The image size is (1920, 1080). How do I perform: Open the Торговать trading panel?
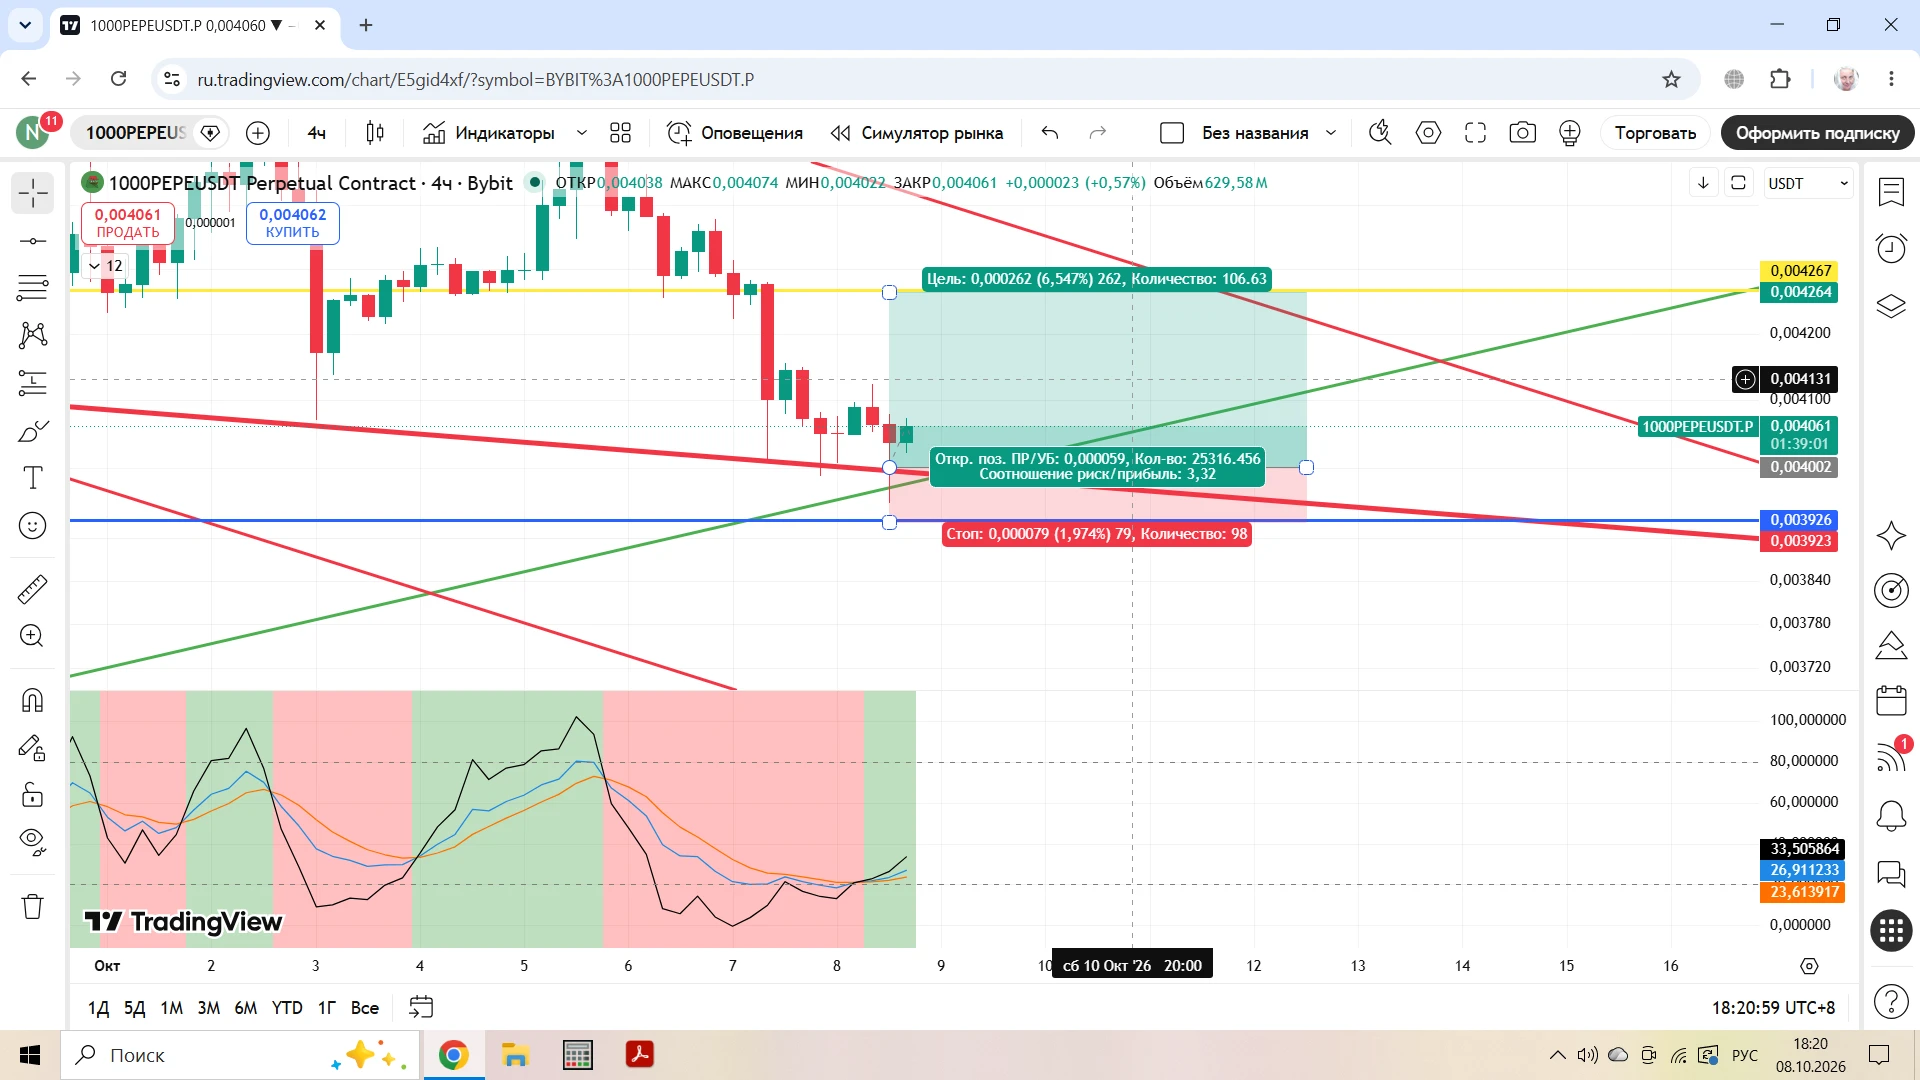pos(1655,133)
